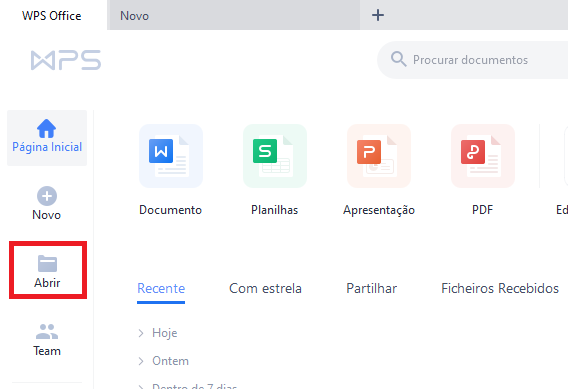Viewport: 568px width, 389px height.
Task: Expand the Hoje group
Action: (x=141, y=333)
